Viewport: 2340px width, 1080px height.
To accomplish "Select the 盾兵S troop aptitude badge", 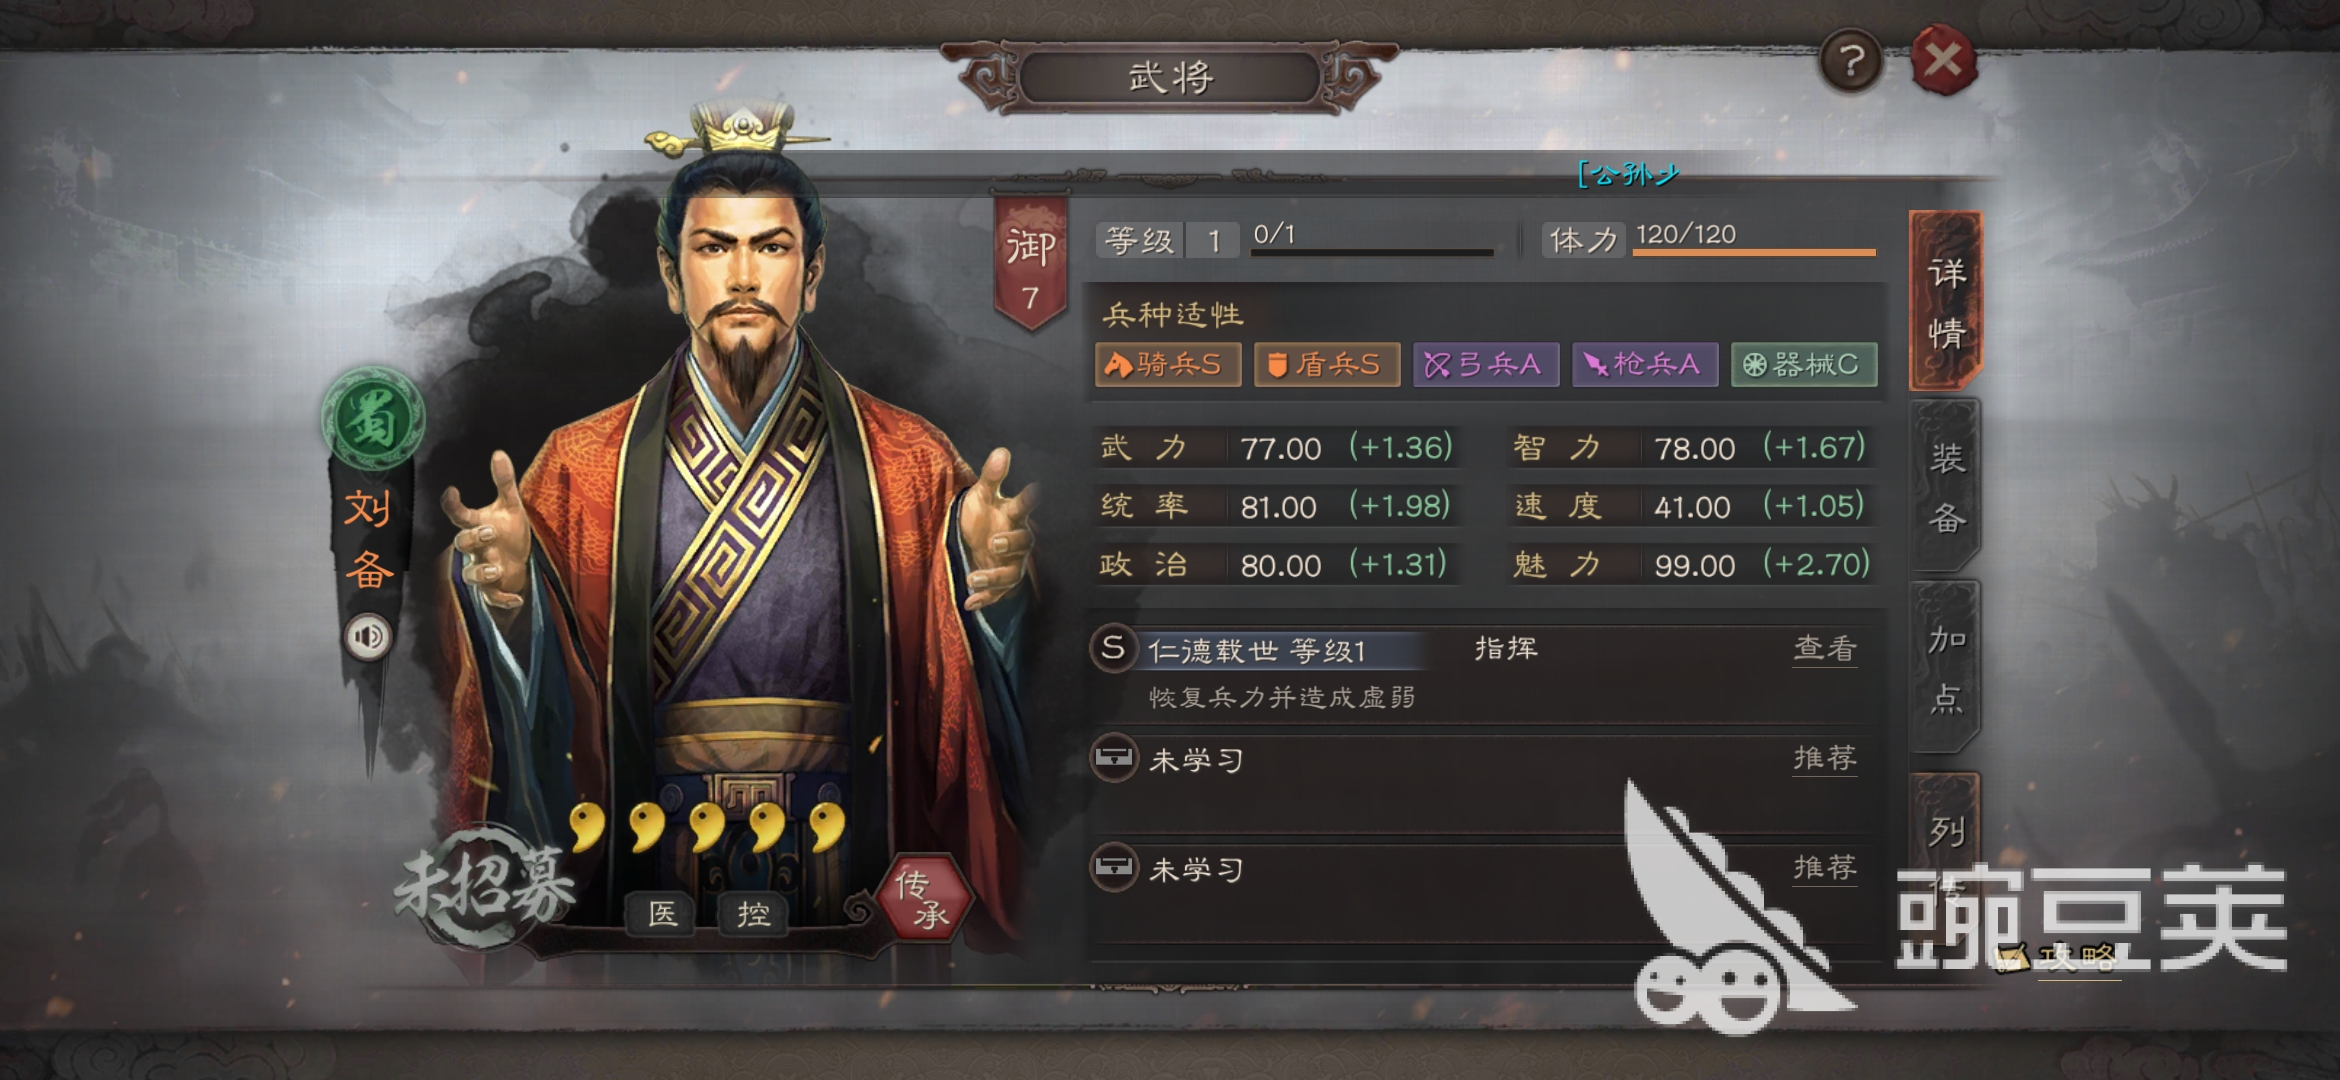I will (x=1326, y=364).
